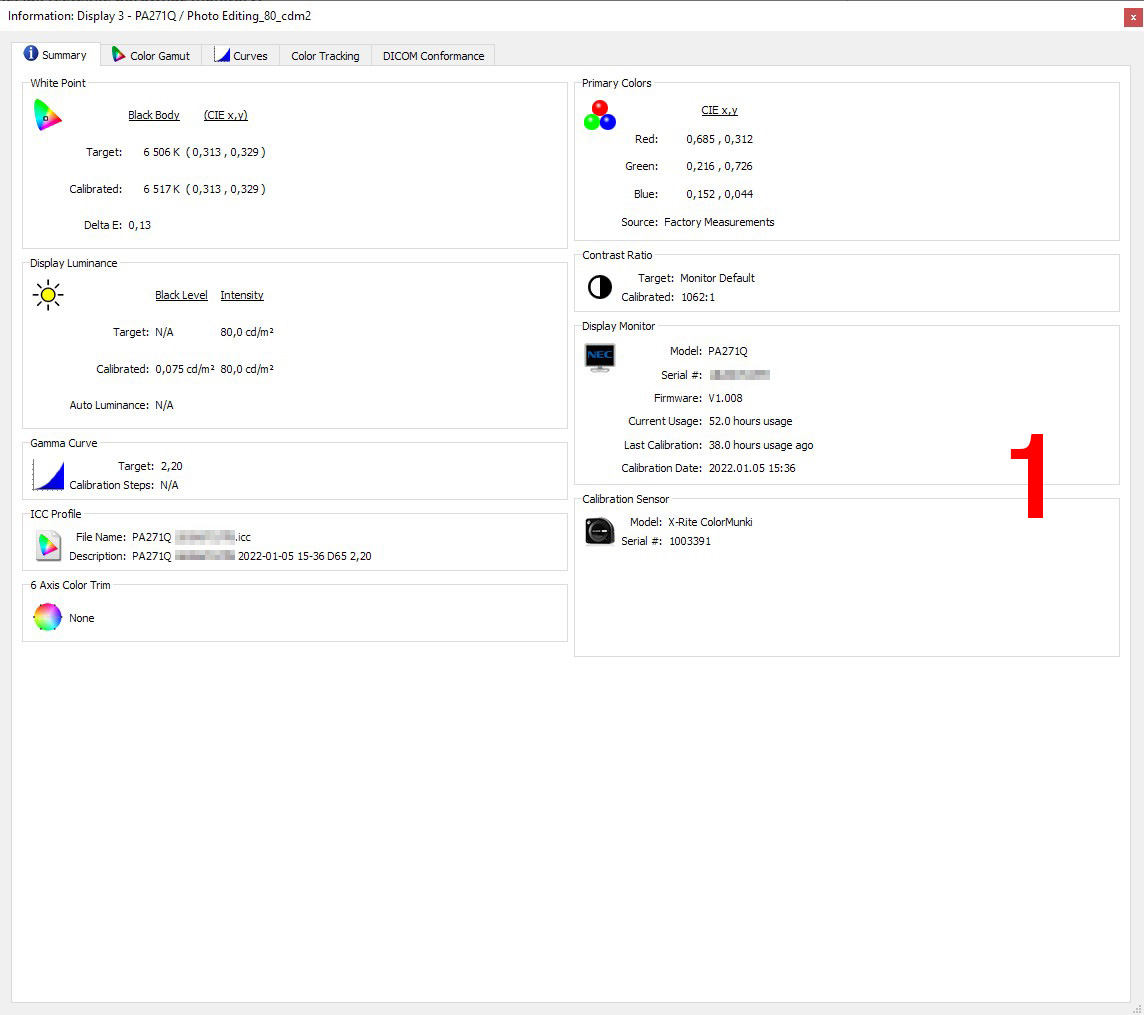Click the Intensity underlined header

tap(242, 295)
